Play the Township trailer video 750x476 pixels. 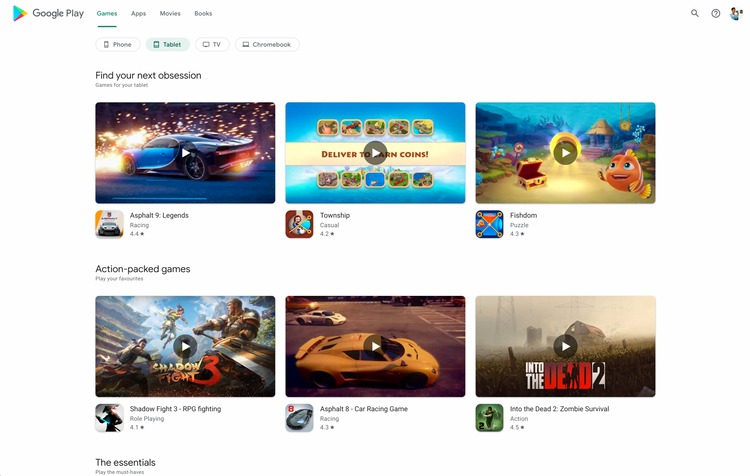tap(375, 153)
